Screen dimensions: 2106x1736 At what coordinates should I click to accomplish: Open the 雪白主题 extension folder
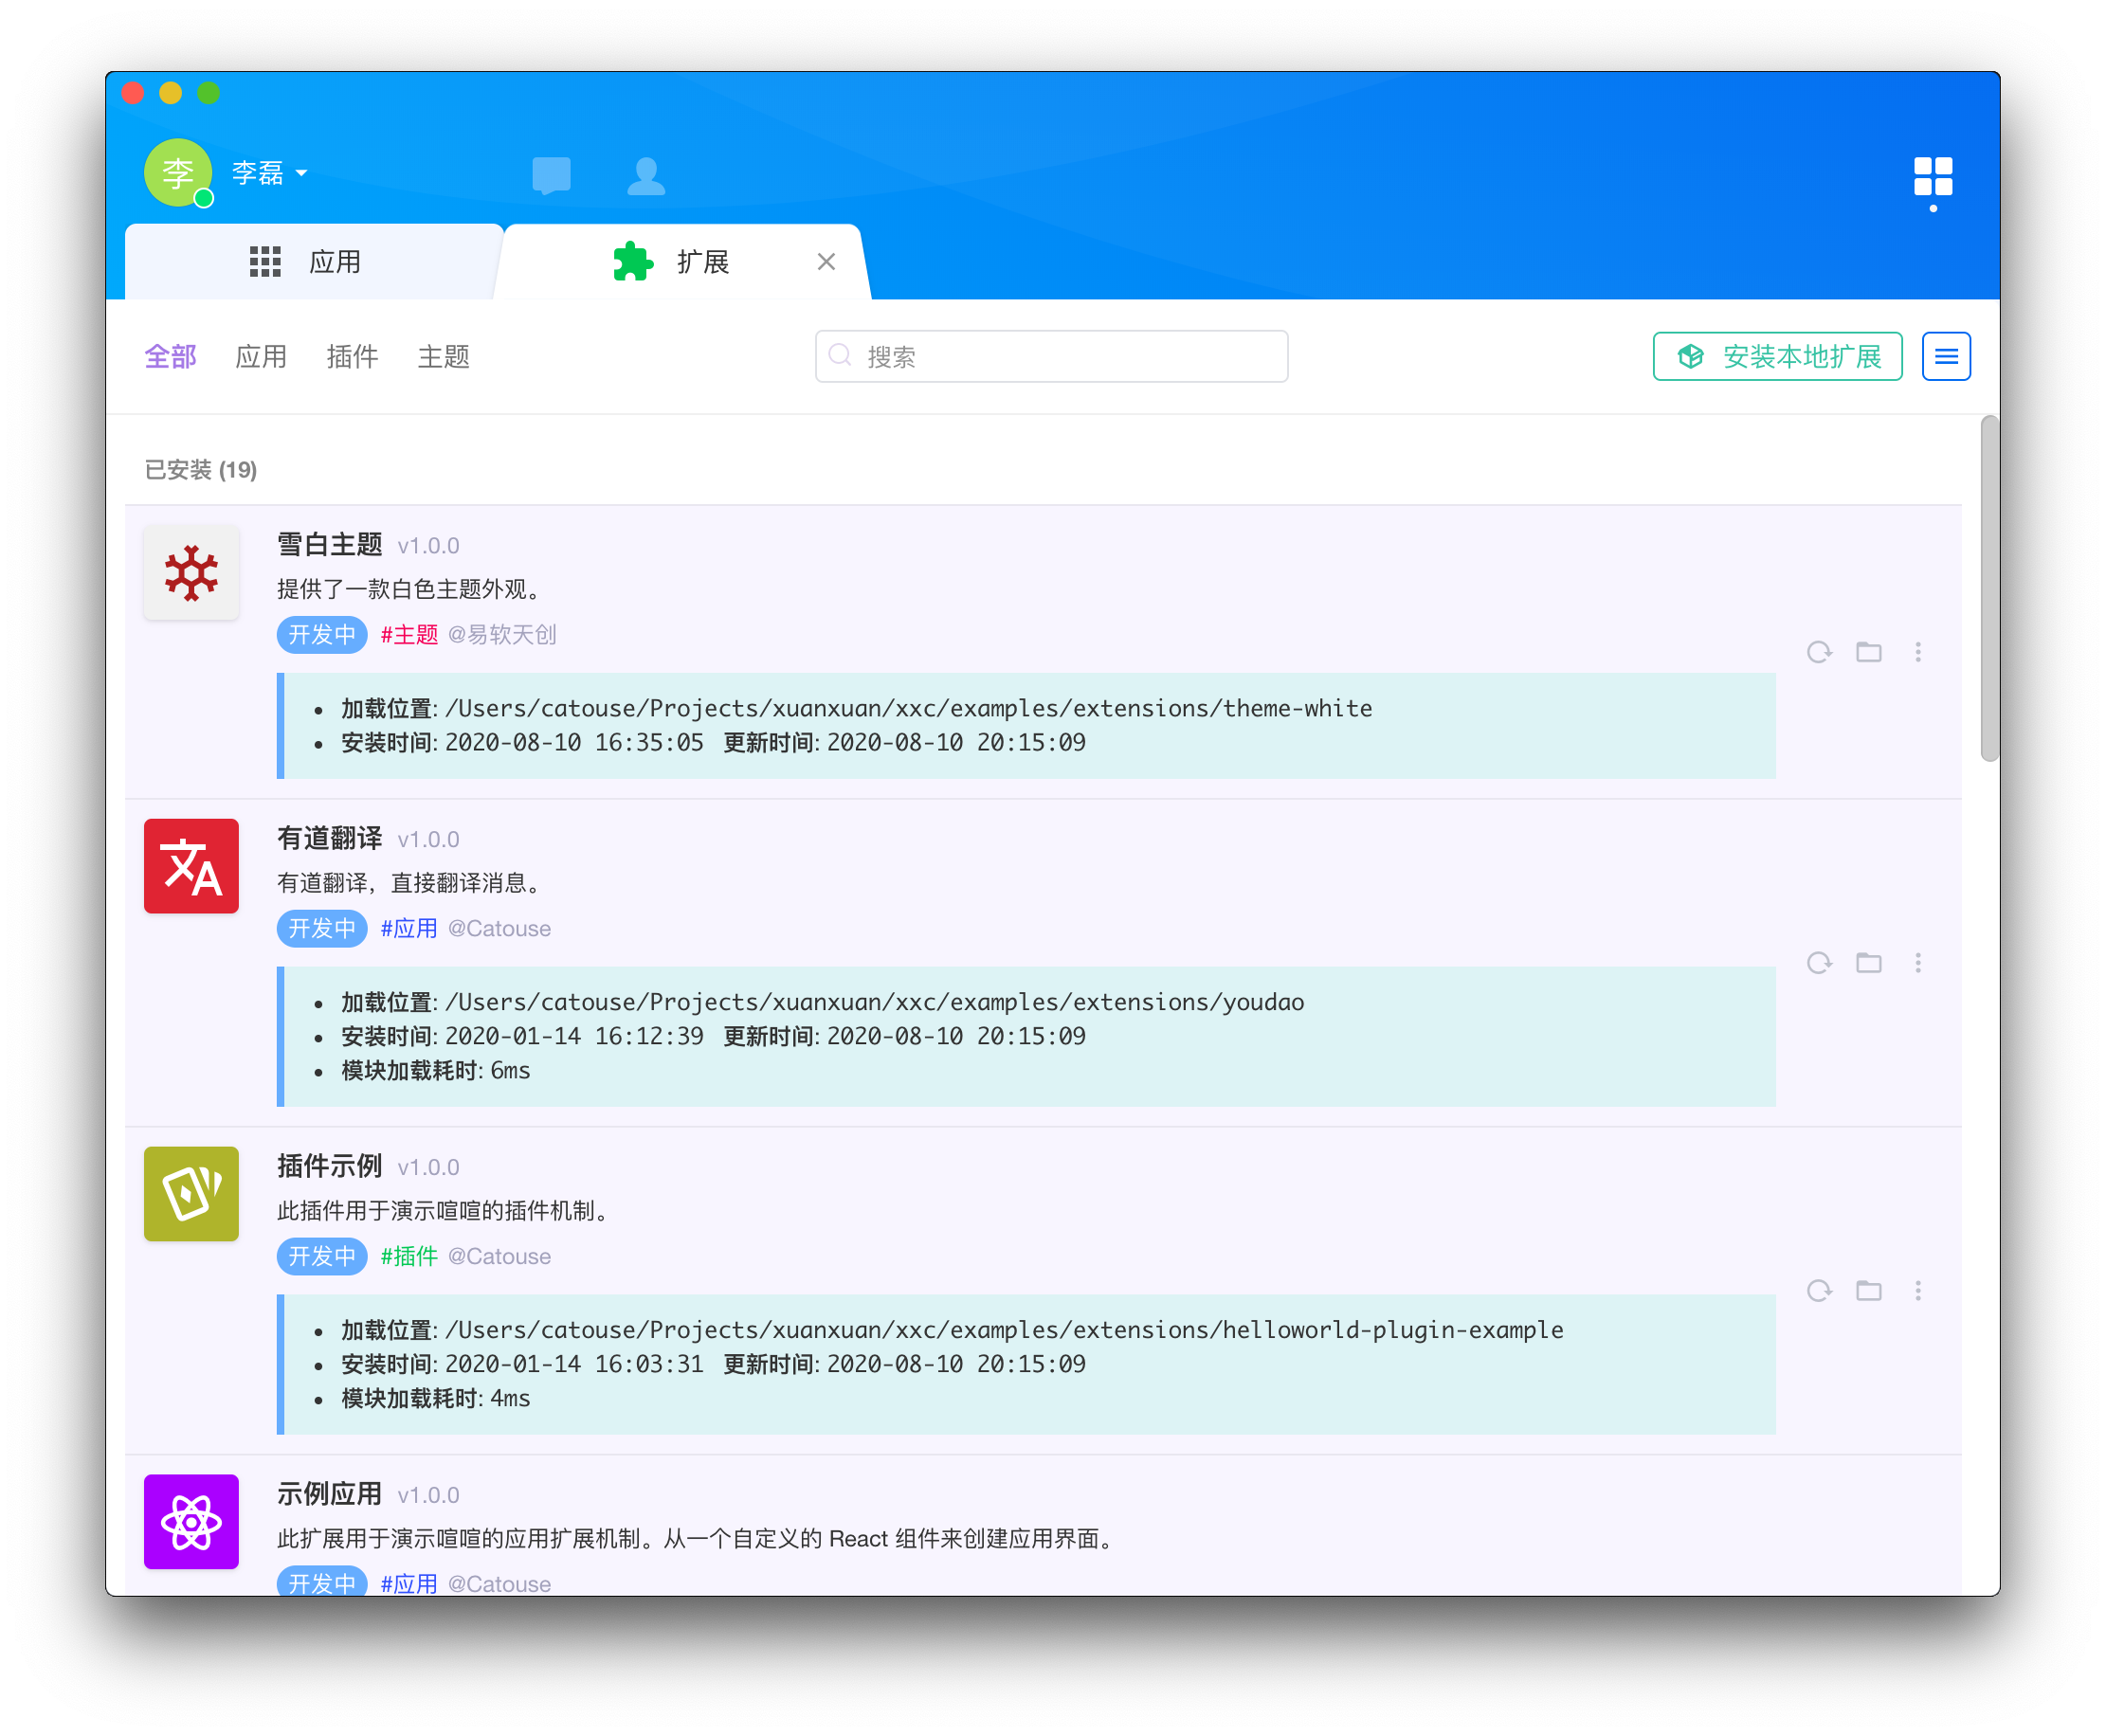pos(1868,652)
